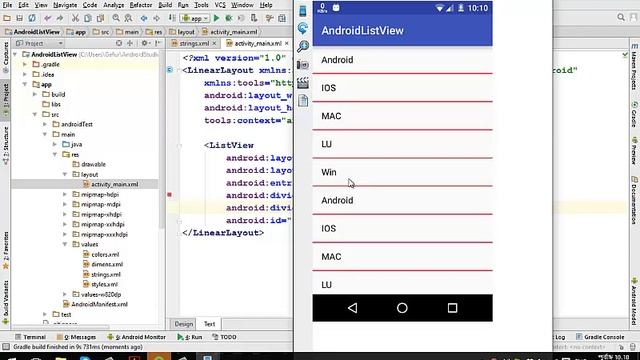Save all with floppy disk icon

coord(19,18)
